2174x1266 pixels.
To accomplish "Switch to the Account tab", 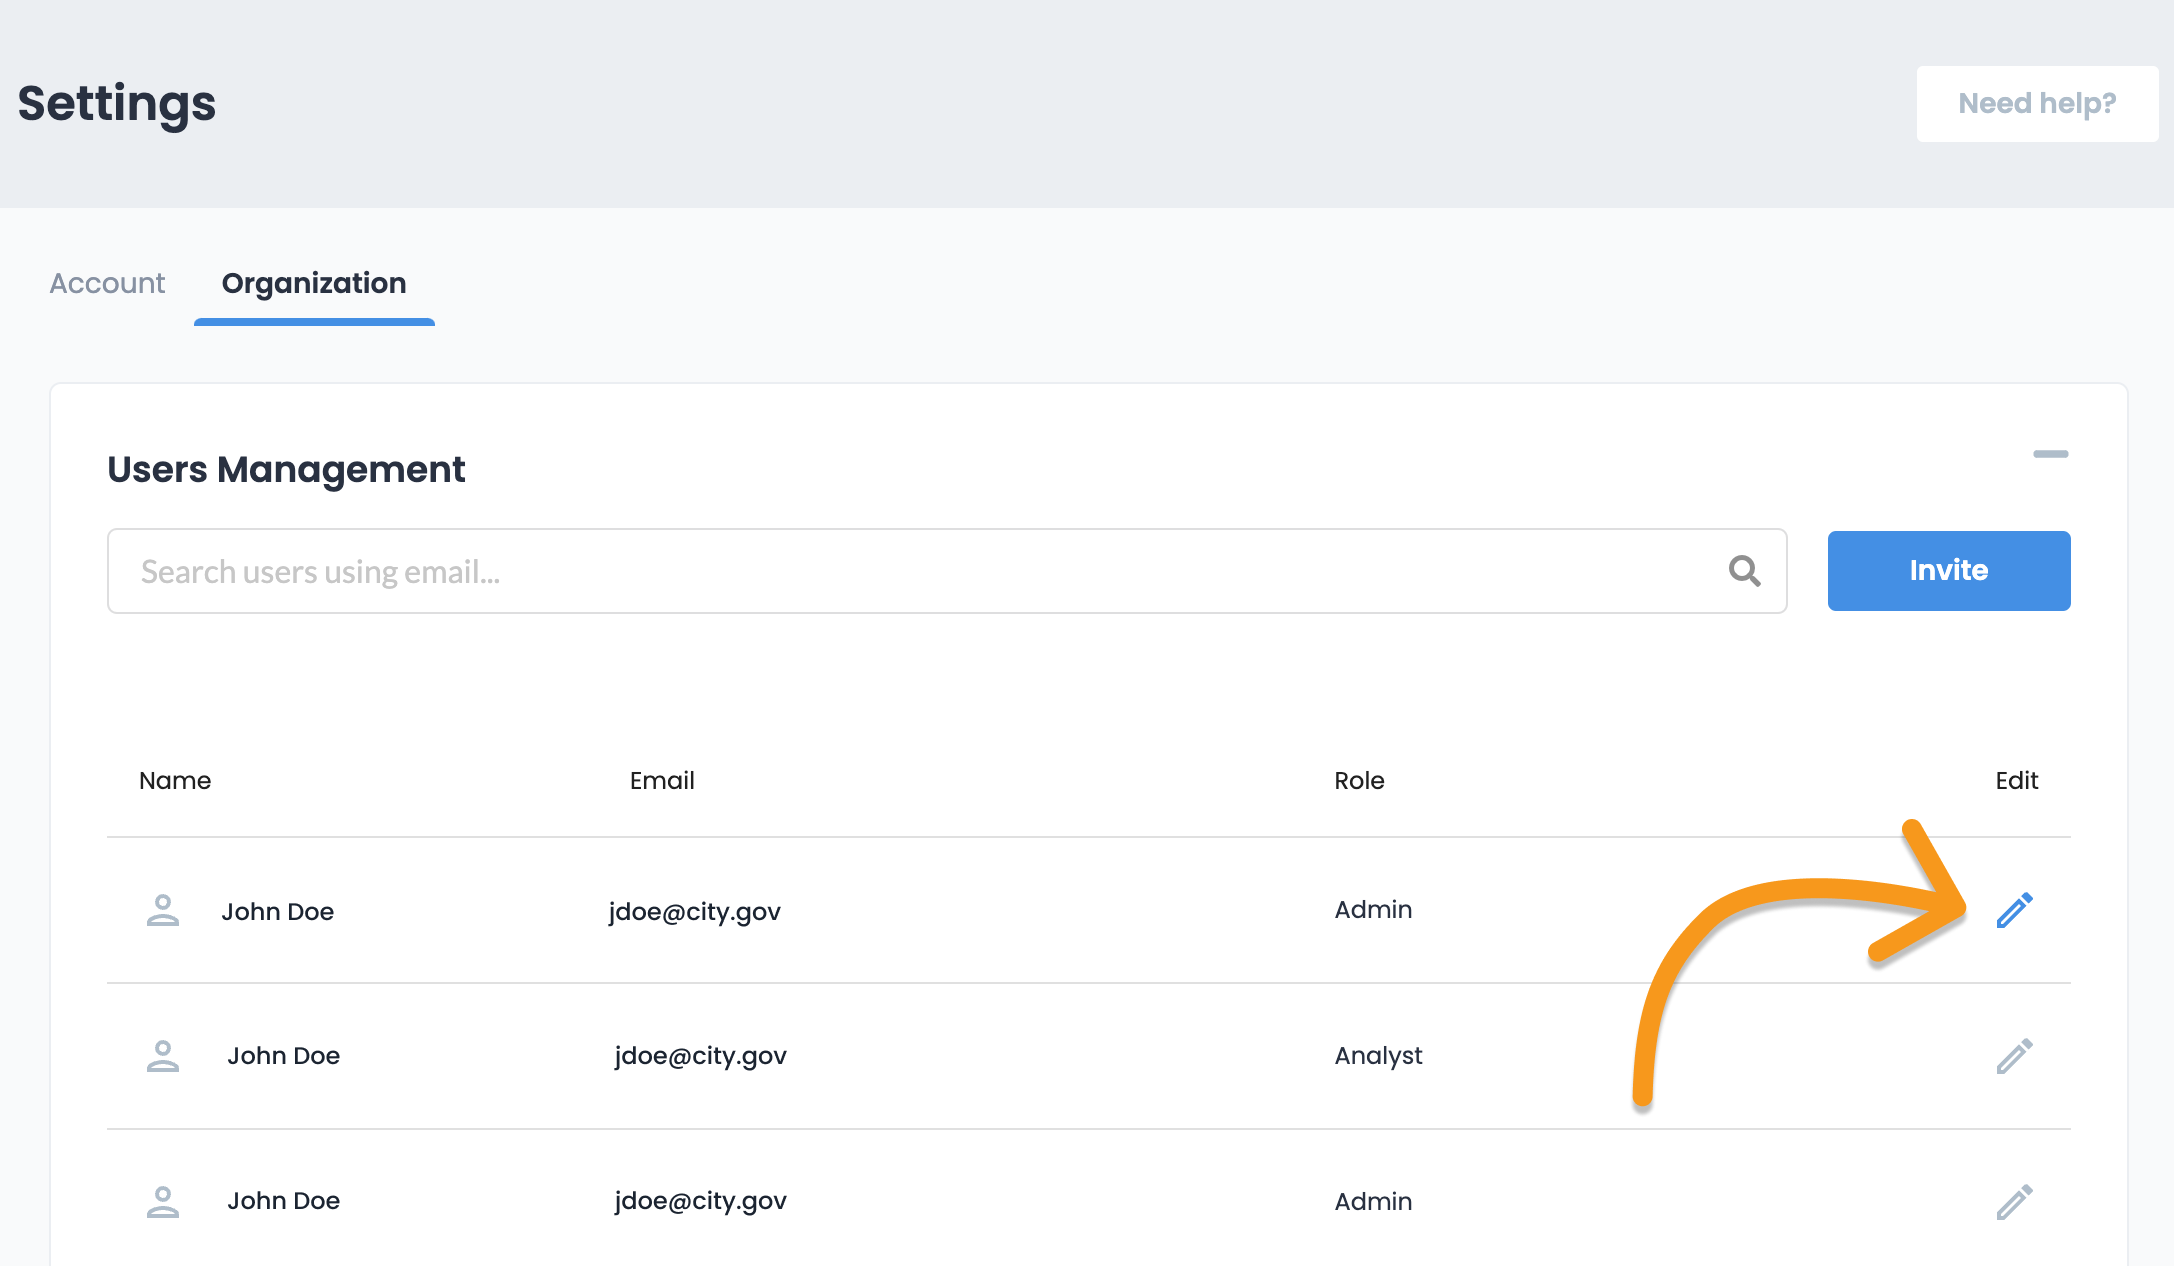I will tap(107, 284).
